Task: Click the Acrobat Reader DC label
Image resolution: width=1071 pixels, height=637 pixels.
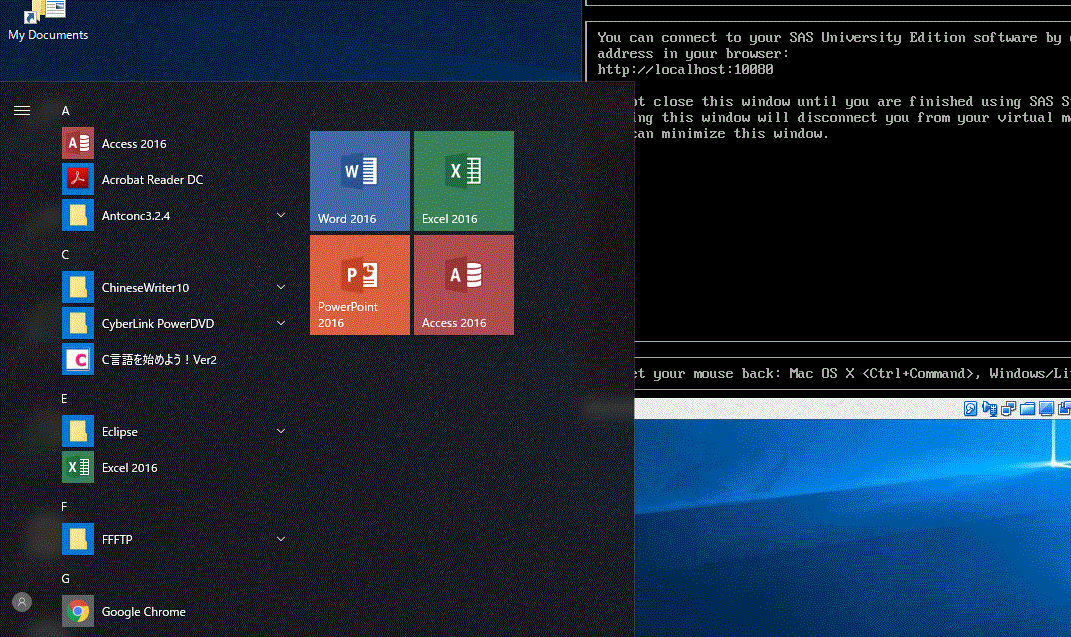Action: [x=152, y=180]
